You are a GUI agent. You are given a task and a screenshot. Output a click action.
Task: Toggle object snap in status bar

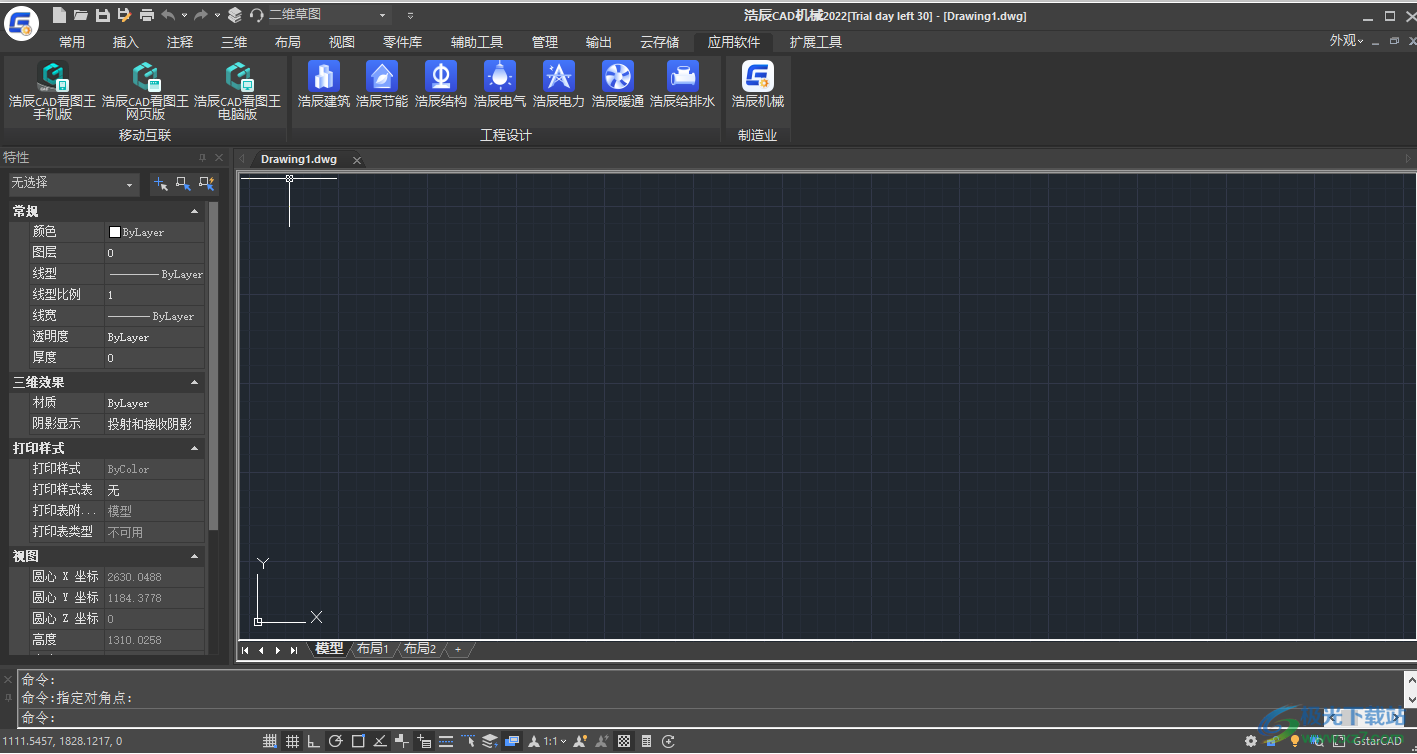tap(358, 741)
